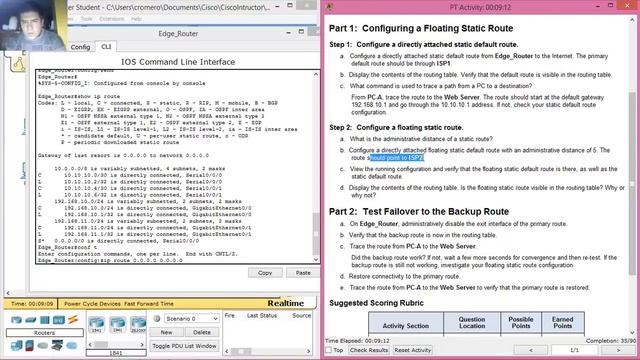
Task: Select the Connections lightning bolt icon
Action: [73, 320]
